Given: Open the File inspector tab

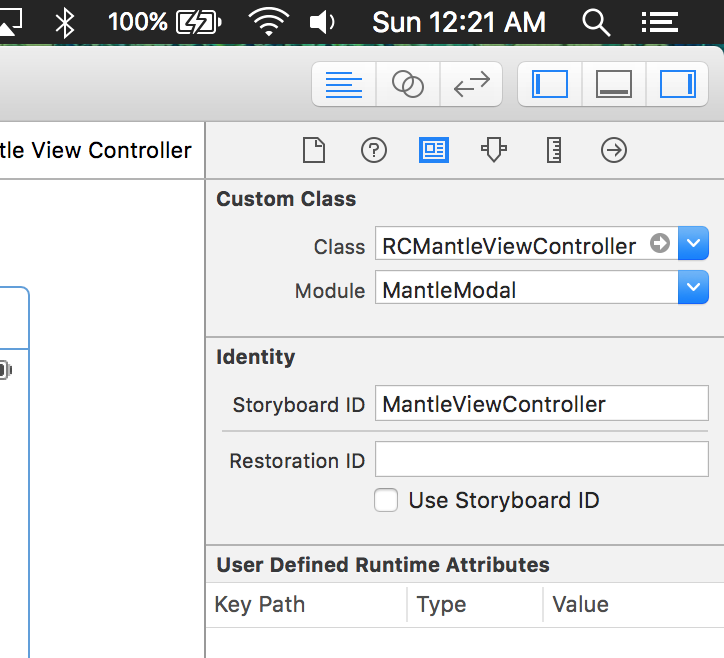Looking at the screenshot, I should click(314, 150).
